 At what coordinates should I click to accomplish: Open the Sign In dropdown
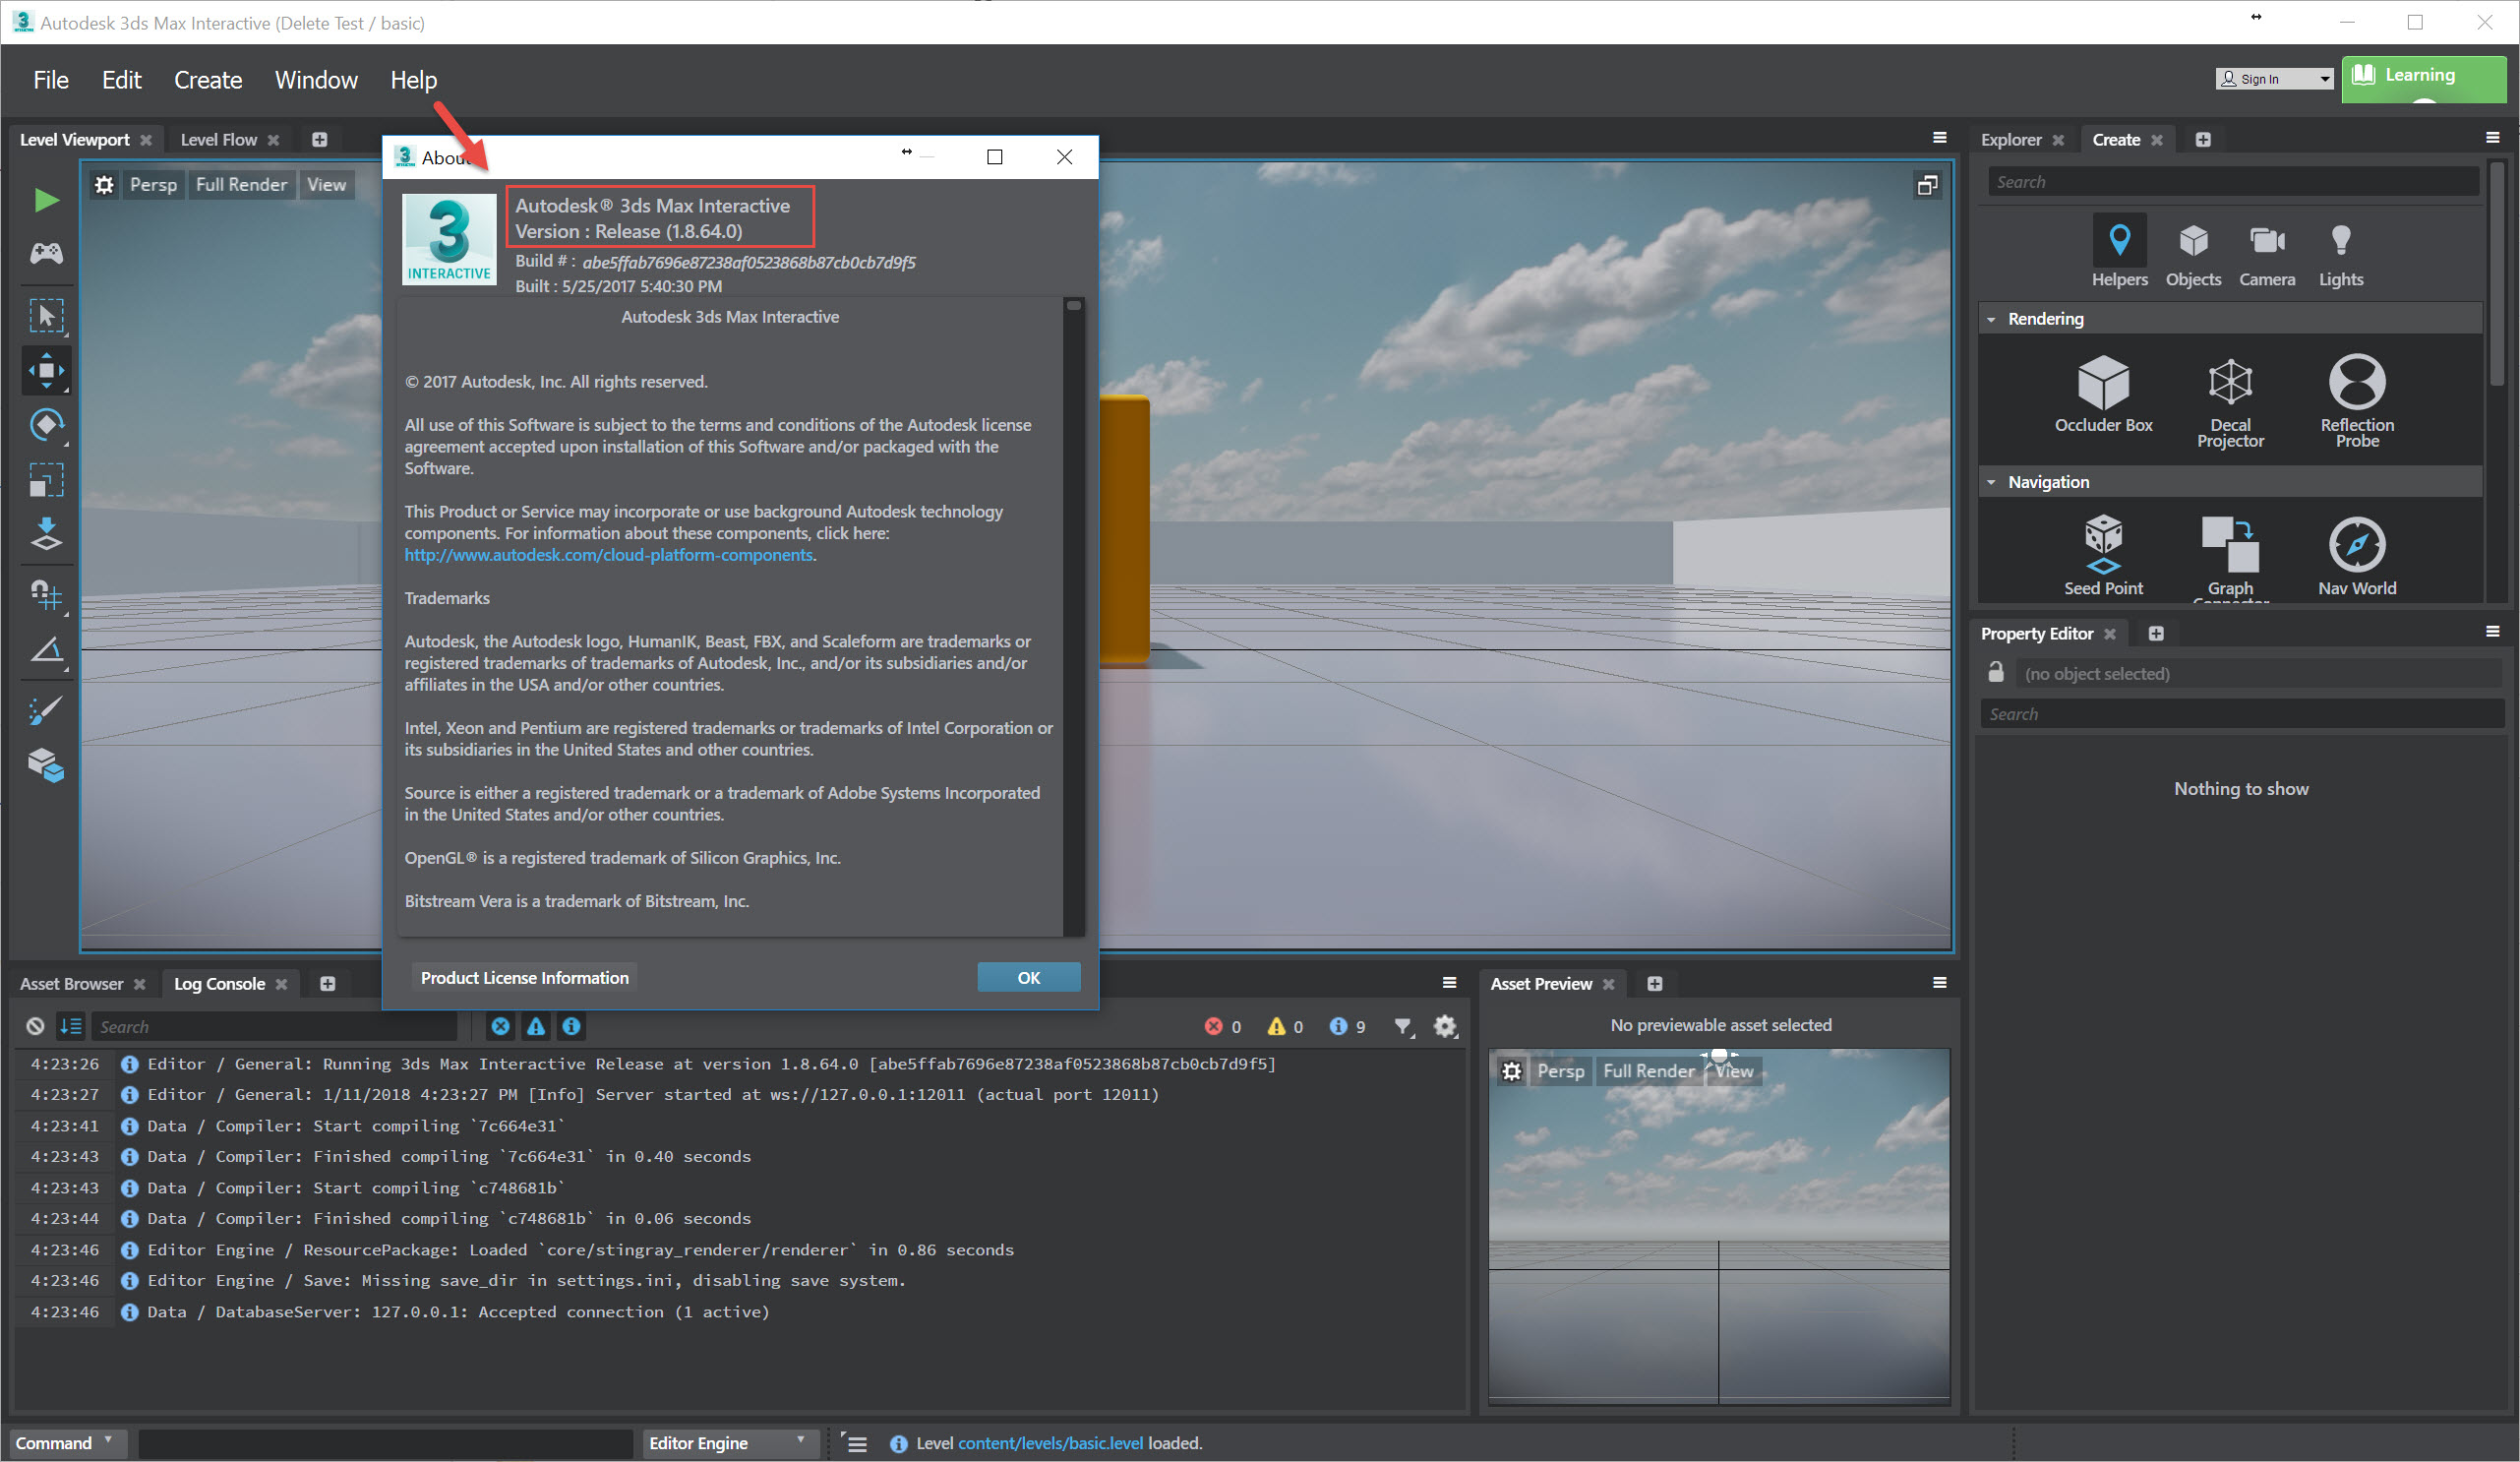(2273, 79)
